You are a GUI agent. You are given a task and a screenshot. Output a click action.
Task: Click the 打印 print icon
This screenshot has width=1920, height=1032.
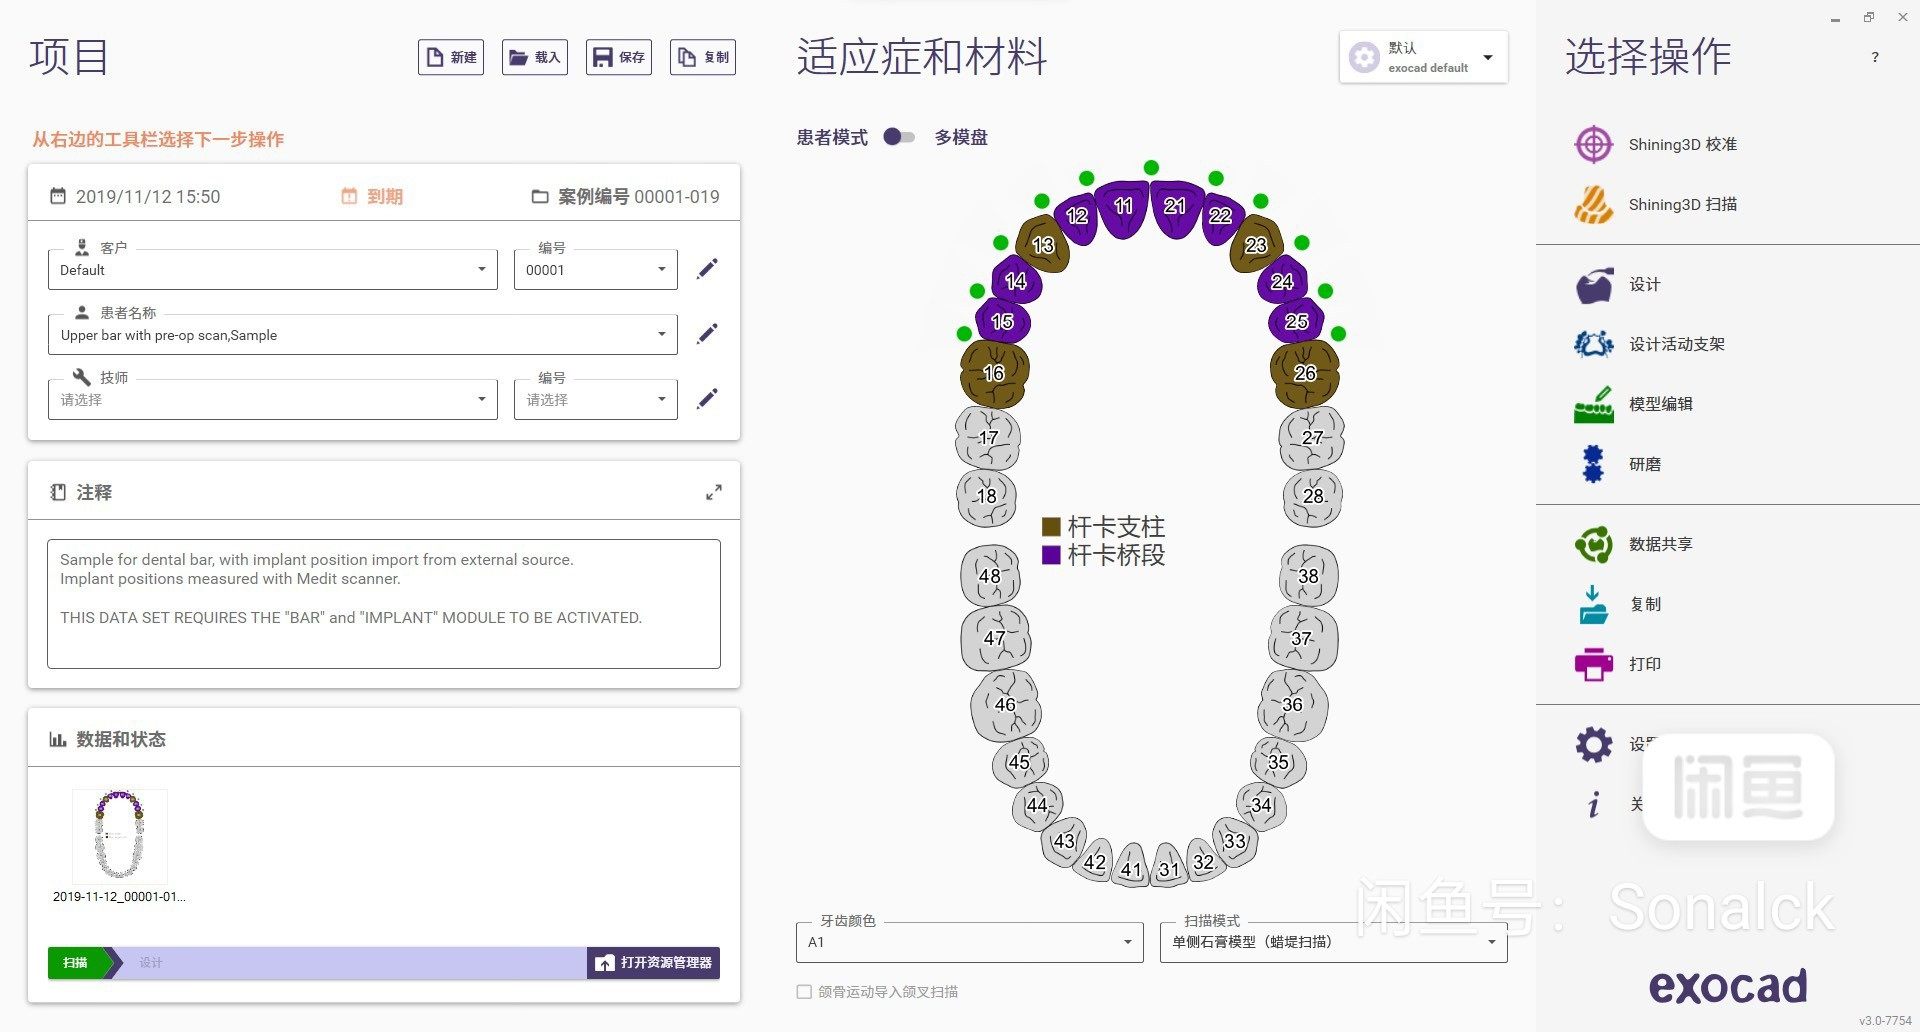pos(1594,664)
